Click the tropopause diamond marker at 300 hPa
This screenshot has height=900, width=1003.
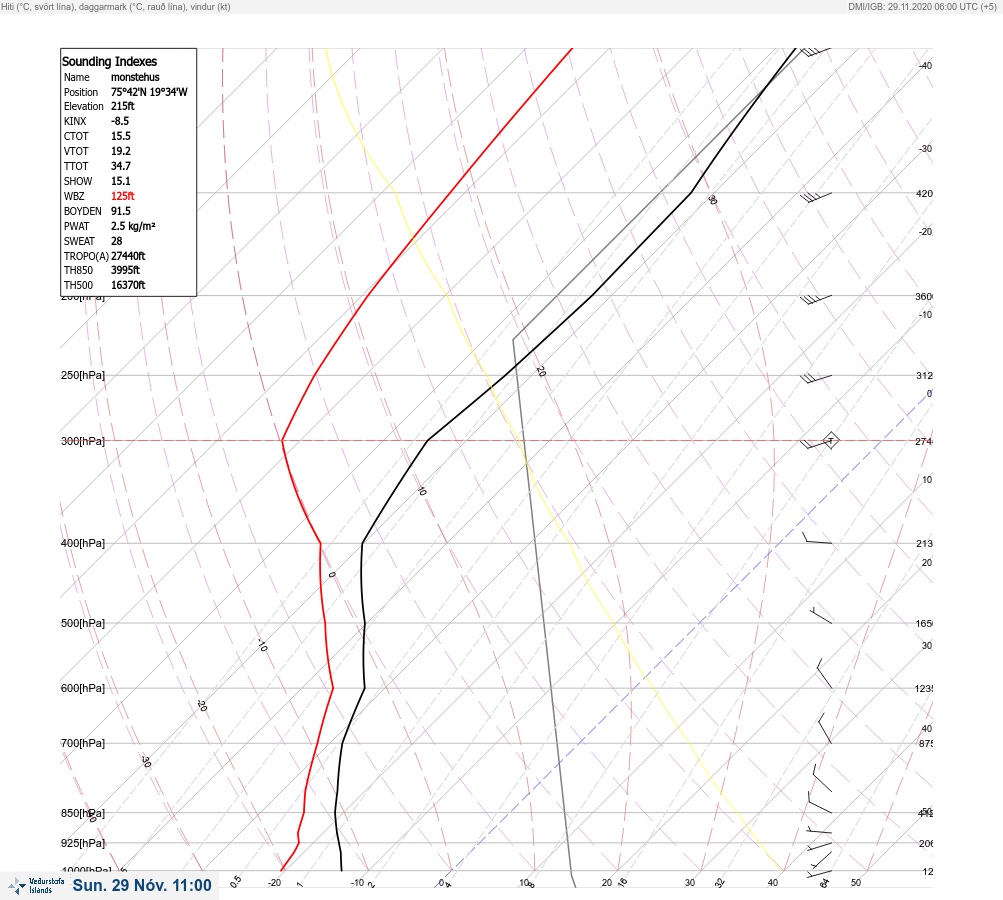pyautogui.click(x=830, y=440)
